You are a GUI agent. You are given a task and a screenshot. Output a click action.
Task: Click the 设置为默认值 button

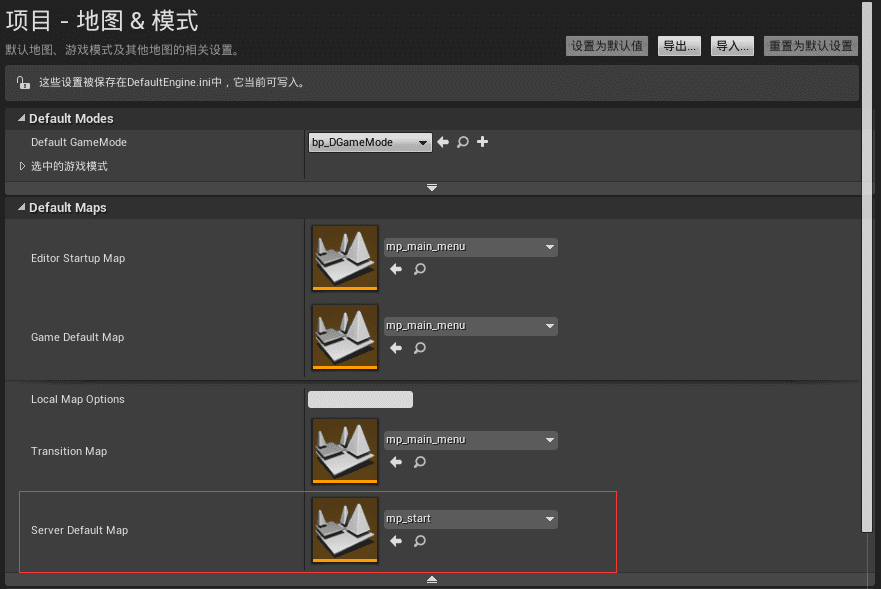pos(607,46)
